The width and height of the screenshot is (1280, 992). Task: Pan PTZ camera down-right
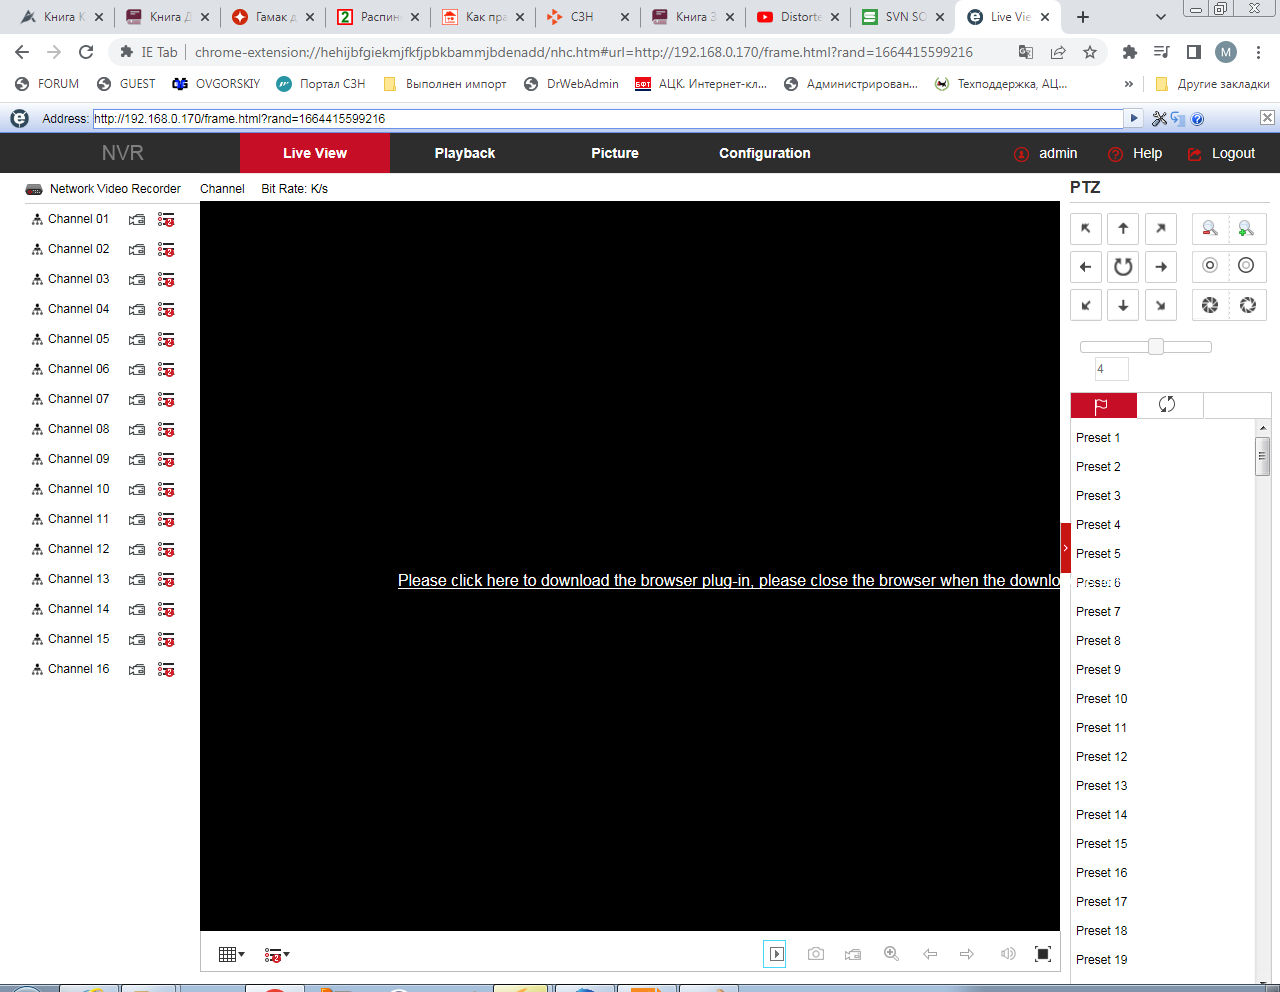tap(1161, 305)
